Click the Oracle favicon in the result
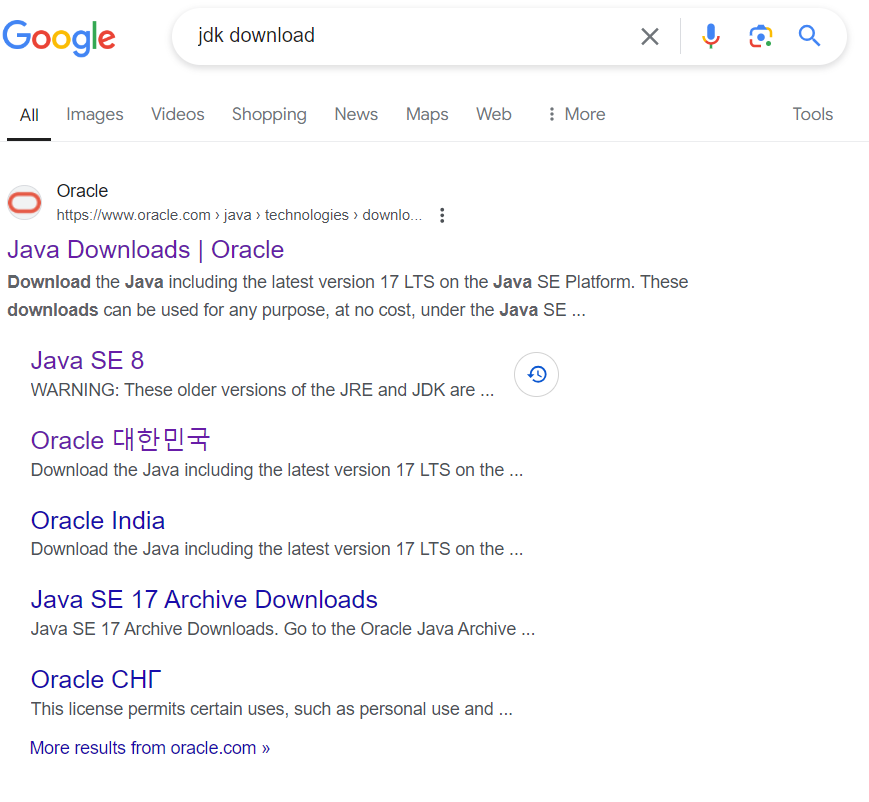The height and width of the screenshot is (802, 869). 24,202
